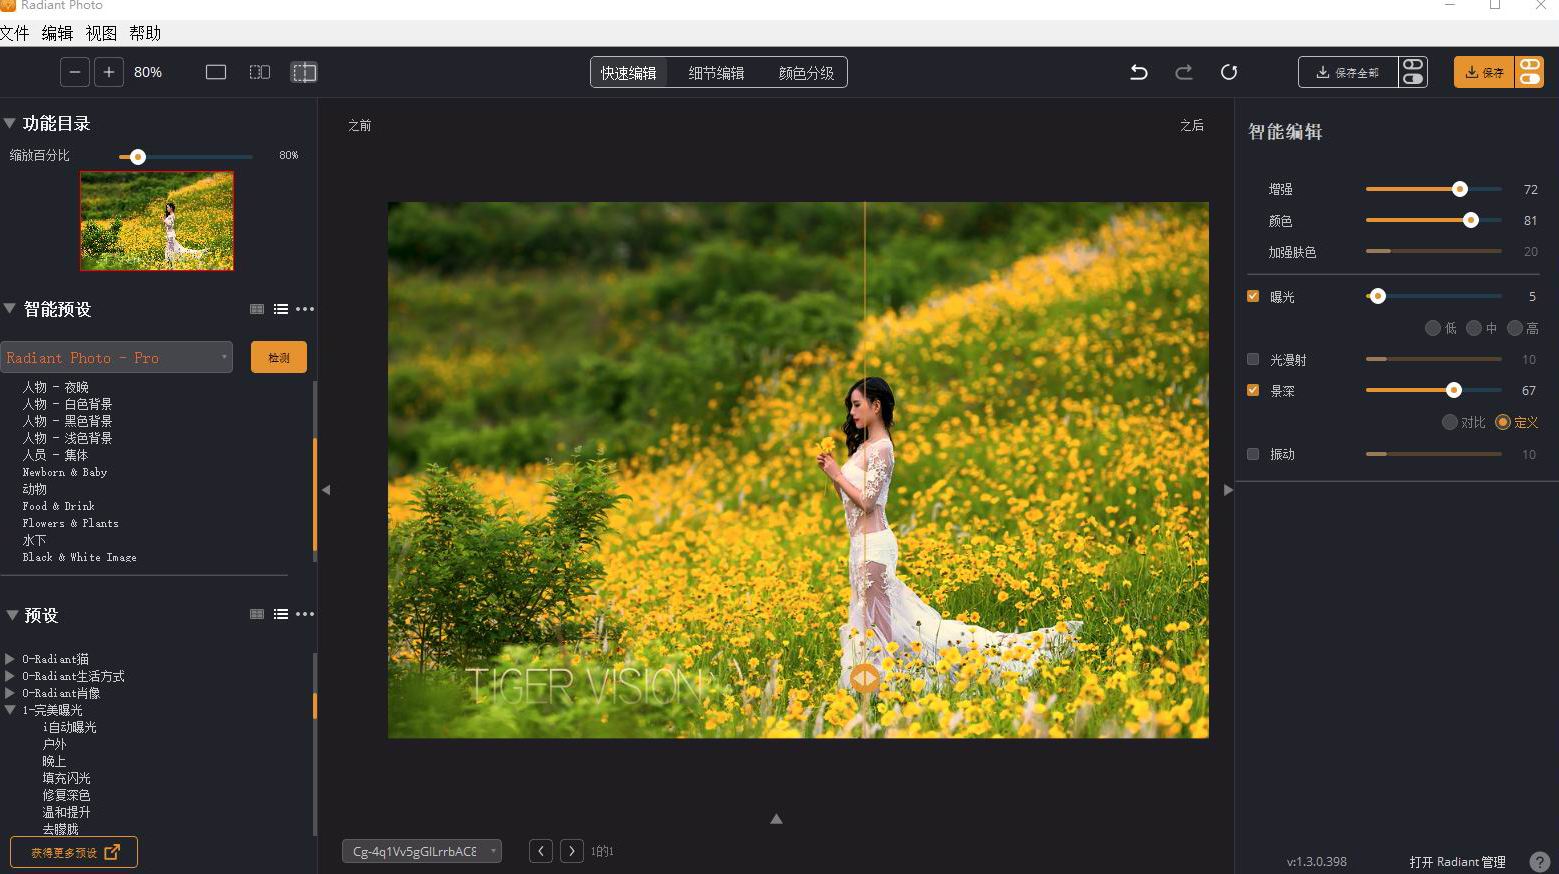The width and height of the screenshot is (1559, 874).
Task: Collapse the 预设 section
Action: 12,615
